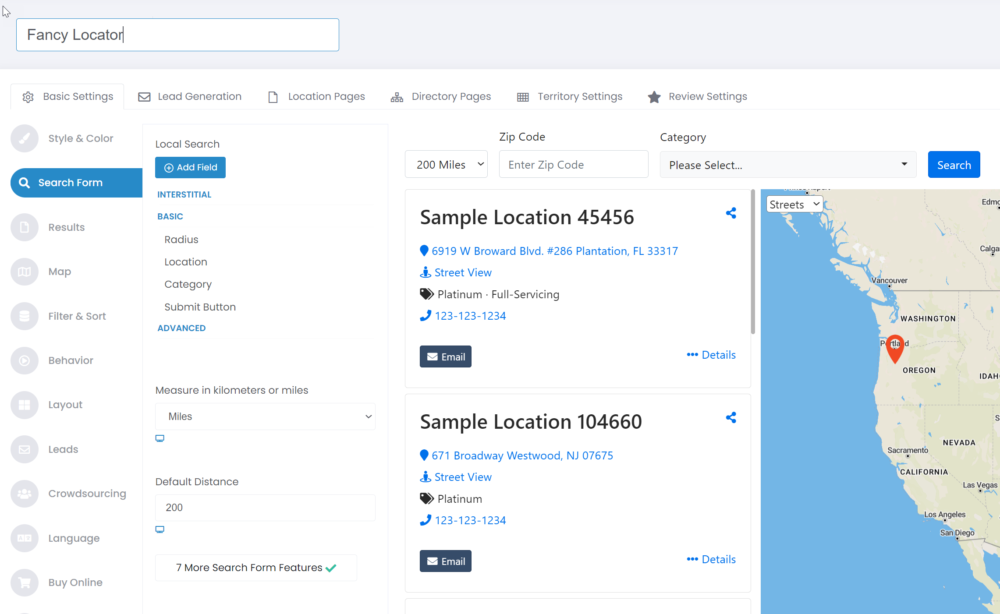Expand the kilometers or miles dropdown
The height and width of the screenshot is (614, 1000).
coord(265,416)
